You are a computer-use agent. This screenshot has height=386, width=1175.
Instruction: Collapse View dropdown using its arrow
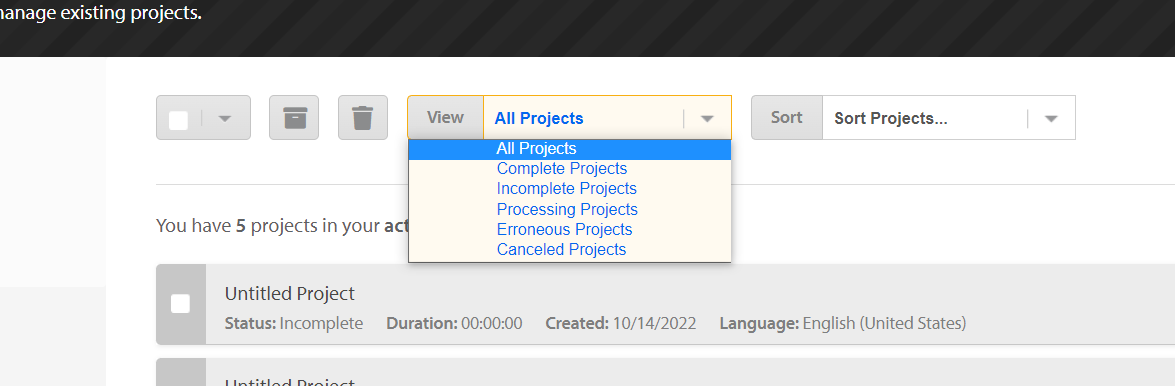pos(707,118)
